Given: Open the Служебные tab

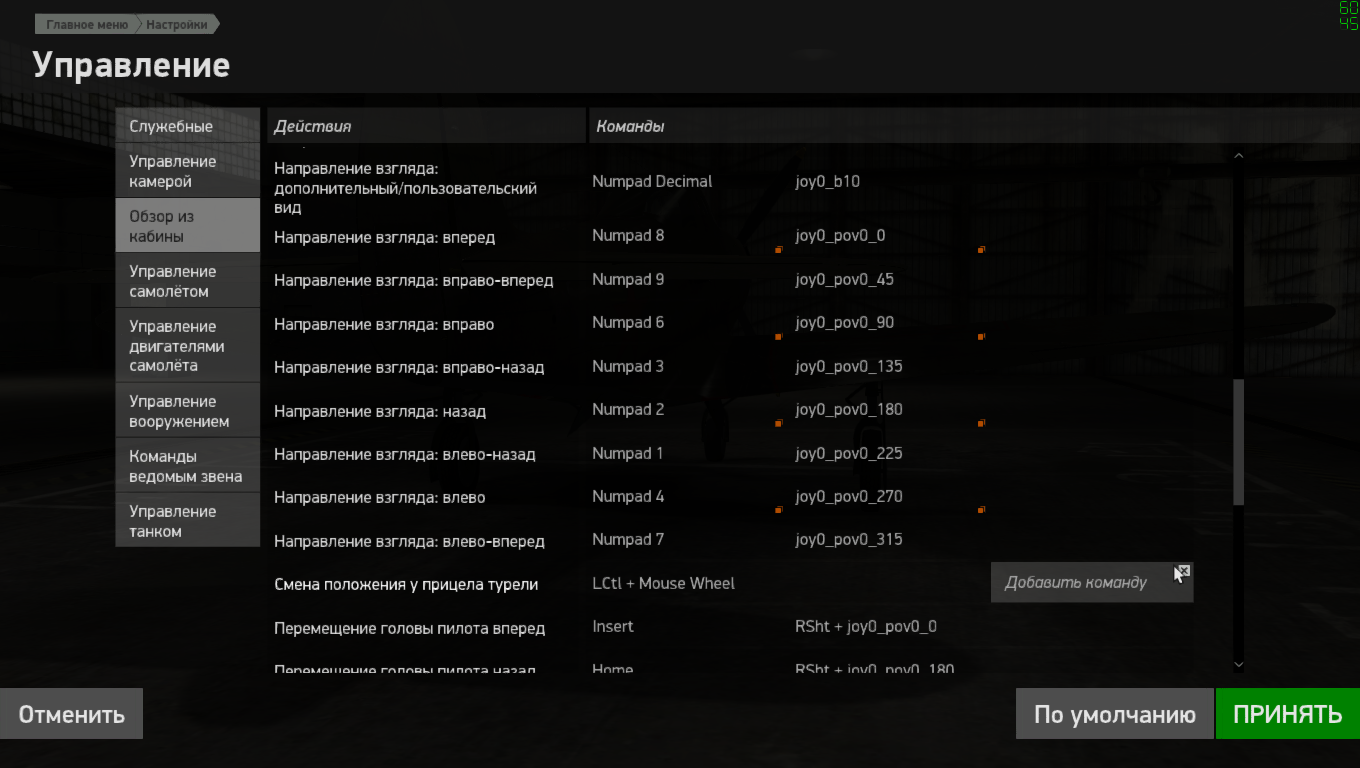Looking at the screenshot, I should click(188, 127).
